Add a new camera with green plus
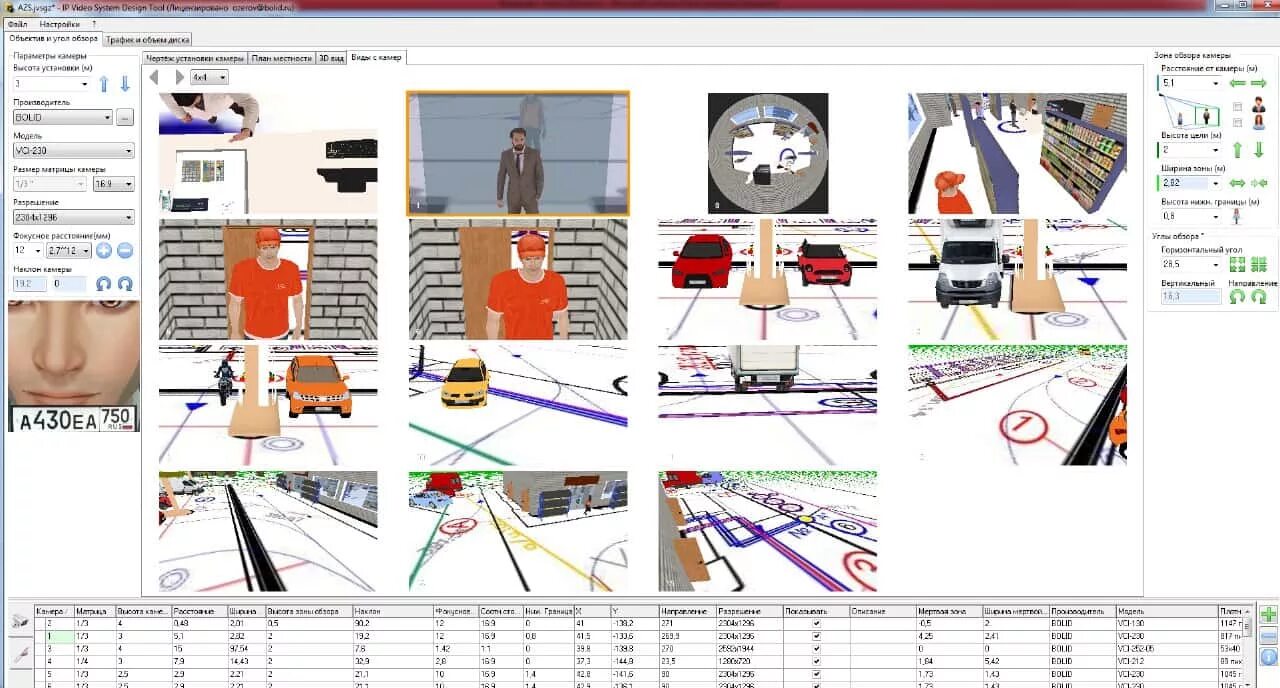Viewport: 1280px width, 688px height. 1268,615
